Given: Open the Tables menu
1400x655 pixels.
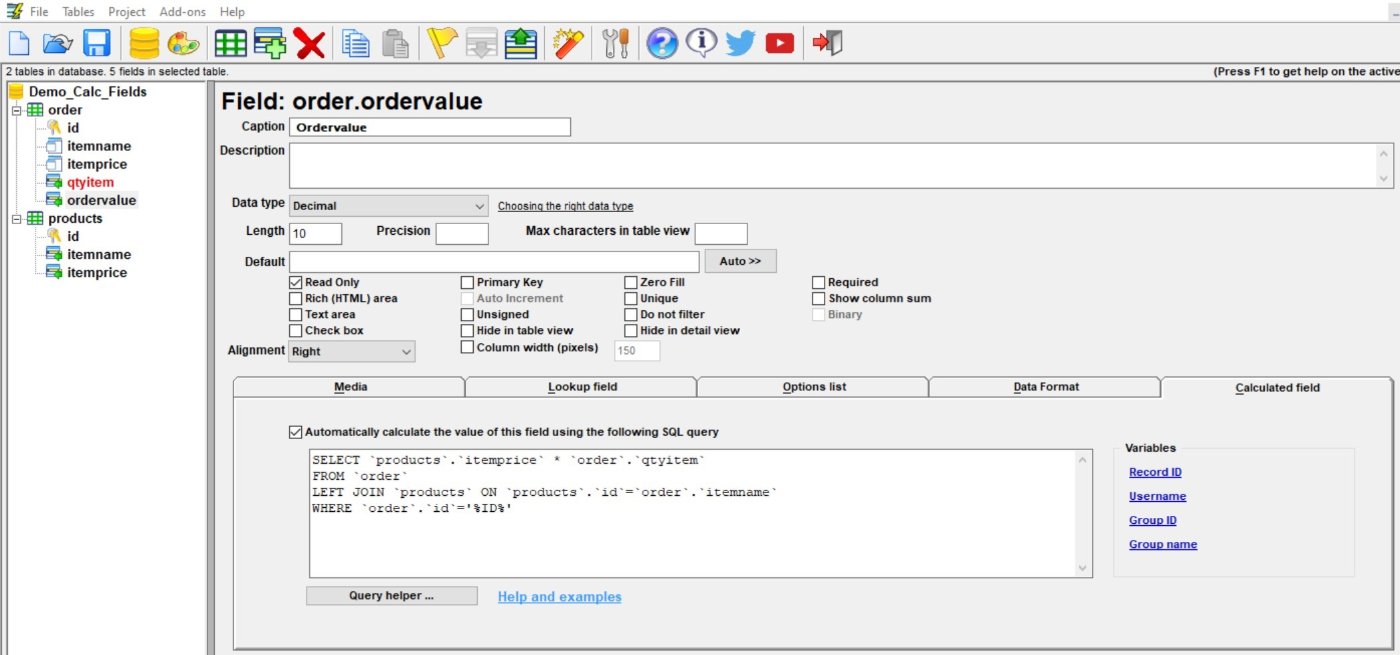Looking at the screenshot, I should tap(78, 12).
